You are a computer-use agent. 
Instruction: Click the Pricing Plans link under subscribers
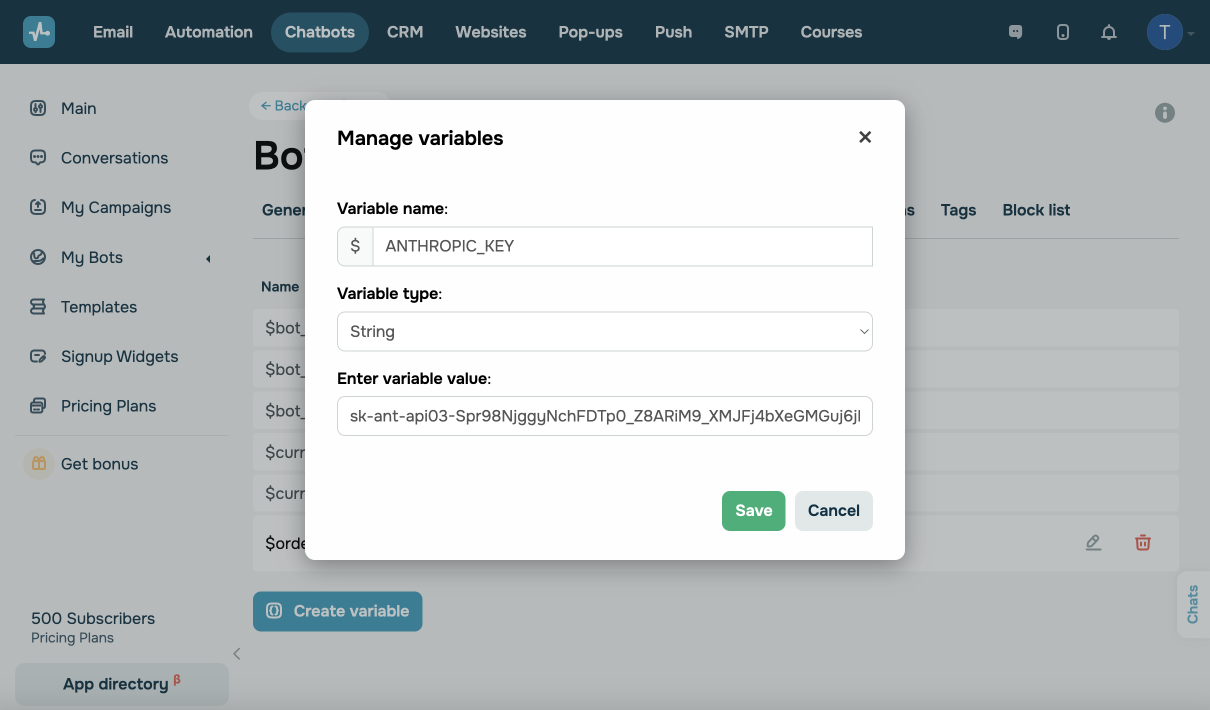tap(72, 638)
